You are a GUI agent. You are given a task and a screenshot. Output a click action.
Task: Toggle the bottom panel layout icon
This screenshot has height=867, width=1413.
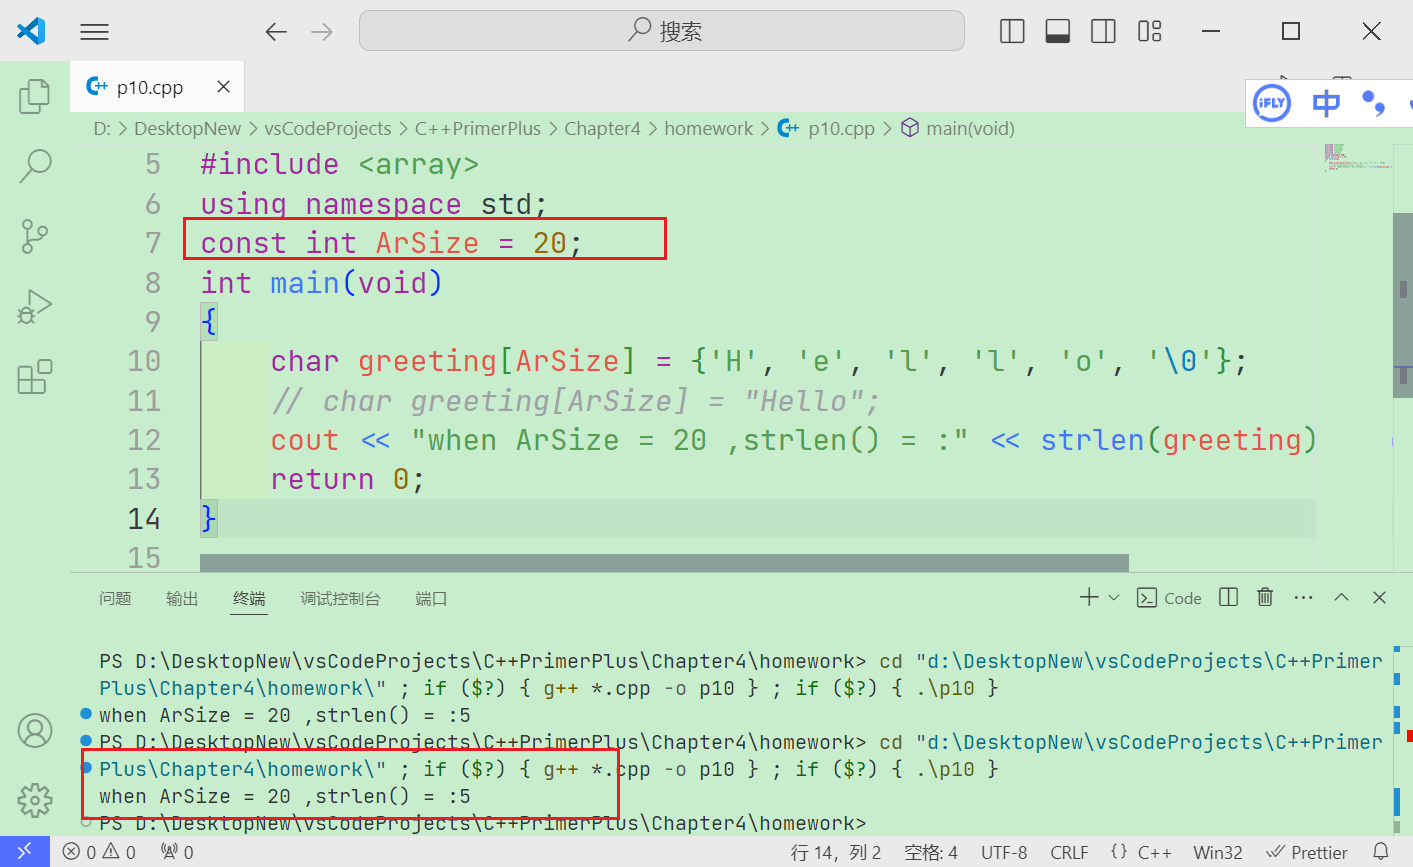click(1058, 32)
